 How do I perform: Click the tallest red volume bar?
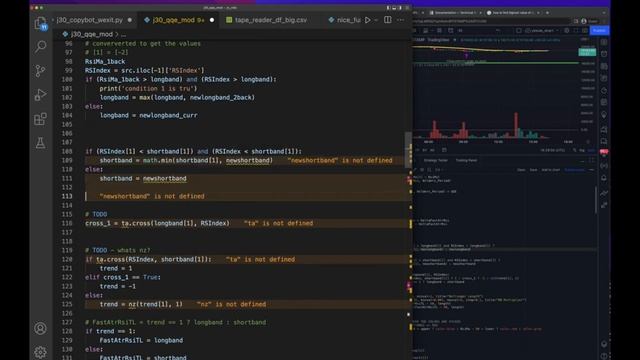[x=516, y=125]
